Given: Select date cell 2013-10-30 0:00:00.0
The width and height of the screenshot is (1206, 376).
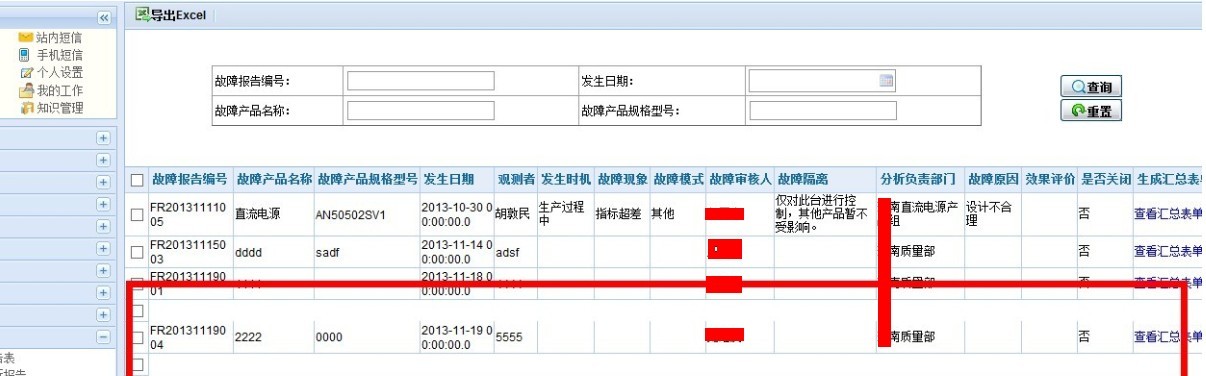Looking at the screenshot, I should click(x=457, y=213).
